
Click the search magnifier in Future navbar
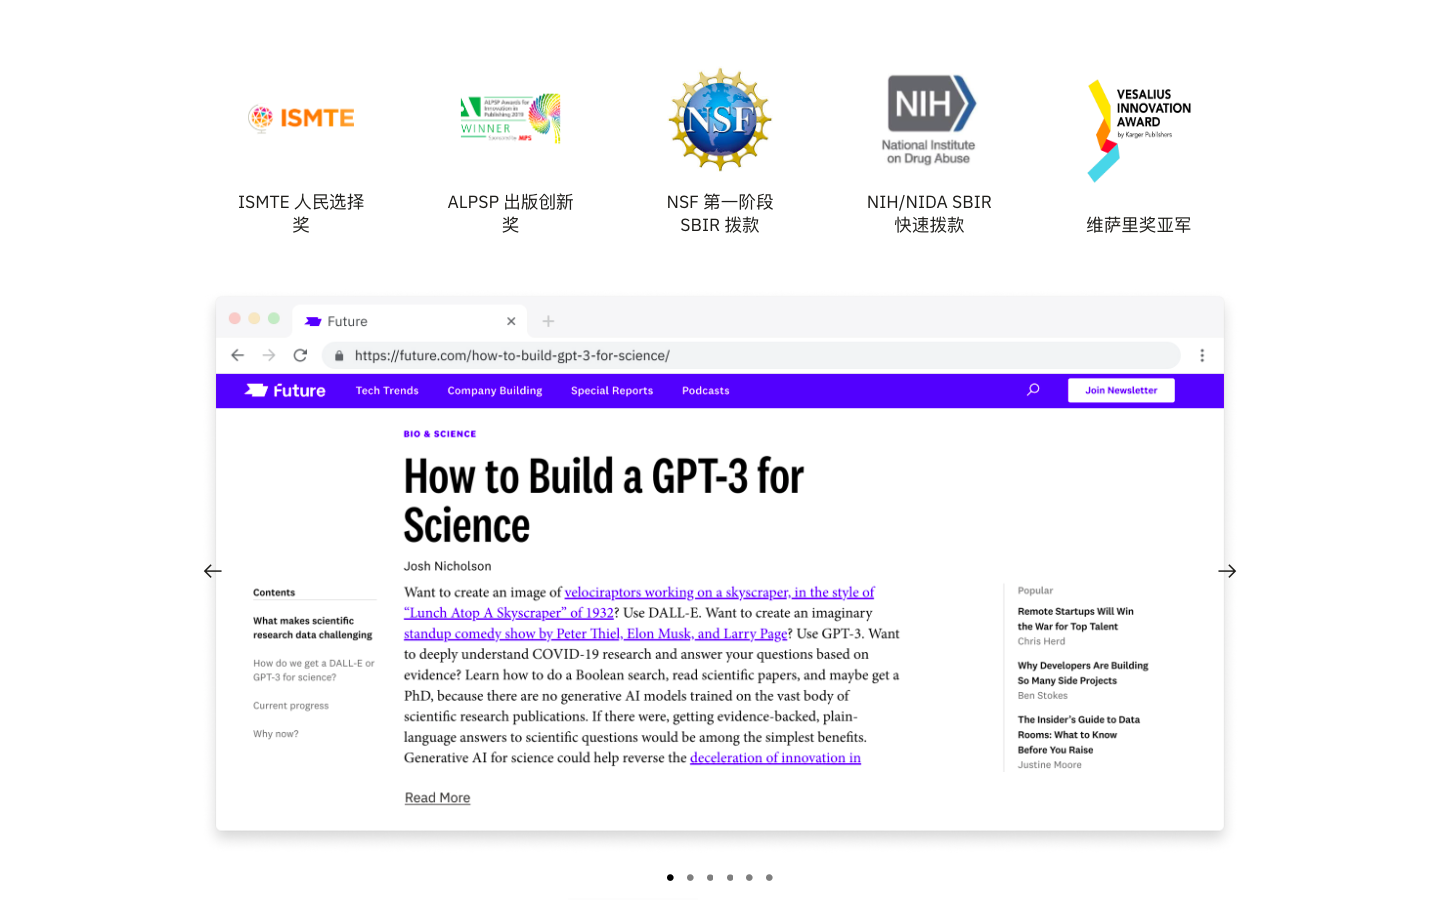(1033, 390)
